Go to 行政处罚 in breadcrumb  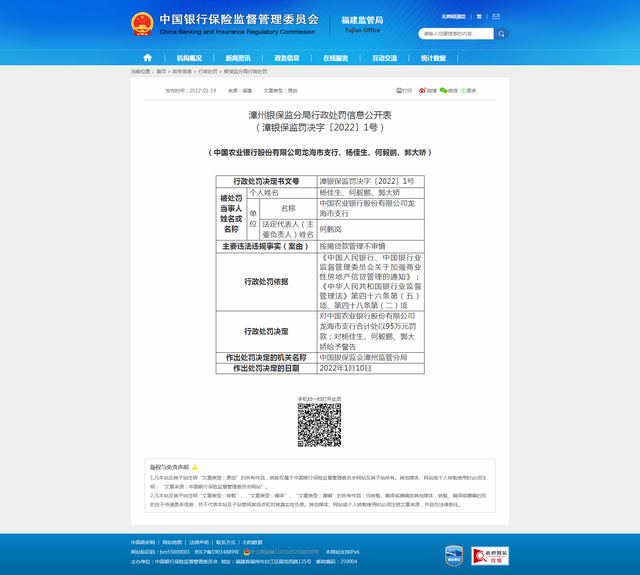point(208,71)
